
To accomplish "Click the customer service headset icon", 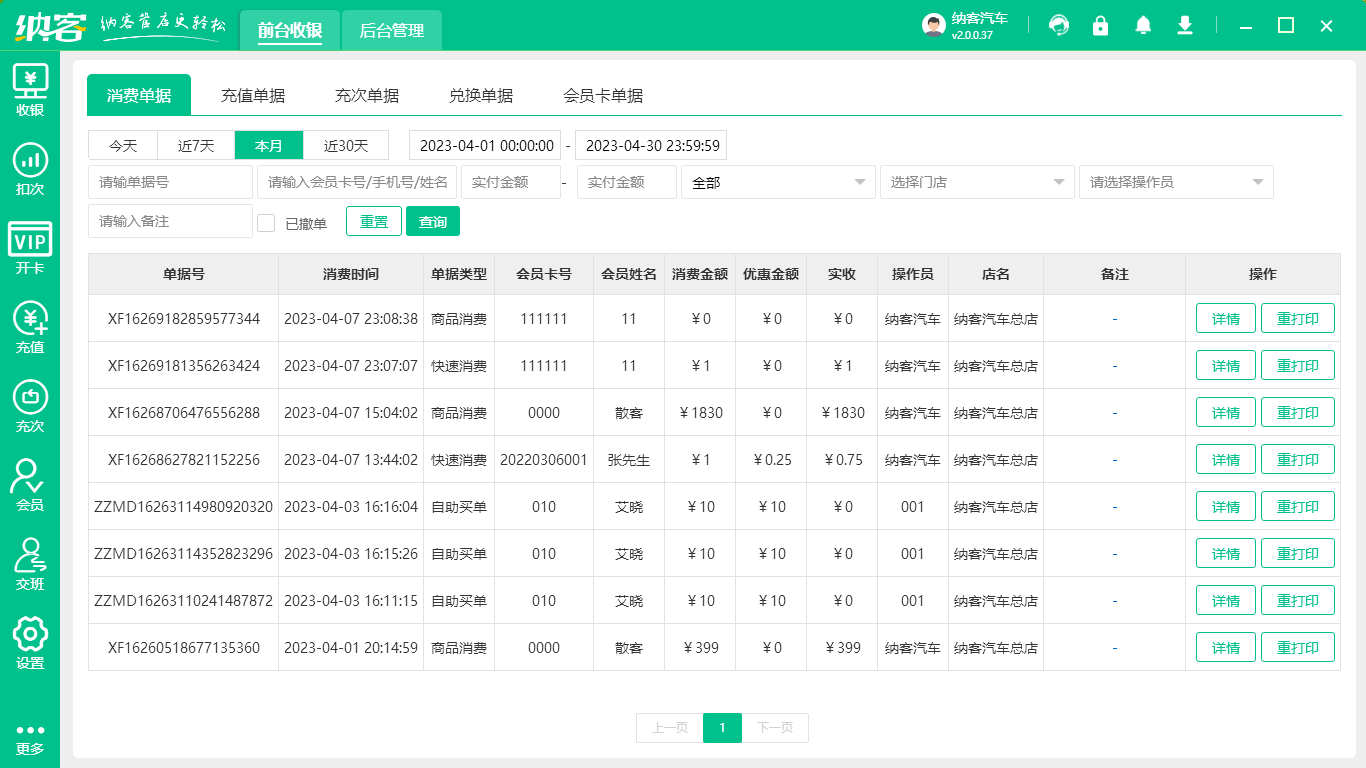I will pyautogui.click(x=1059, y=25).
